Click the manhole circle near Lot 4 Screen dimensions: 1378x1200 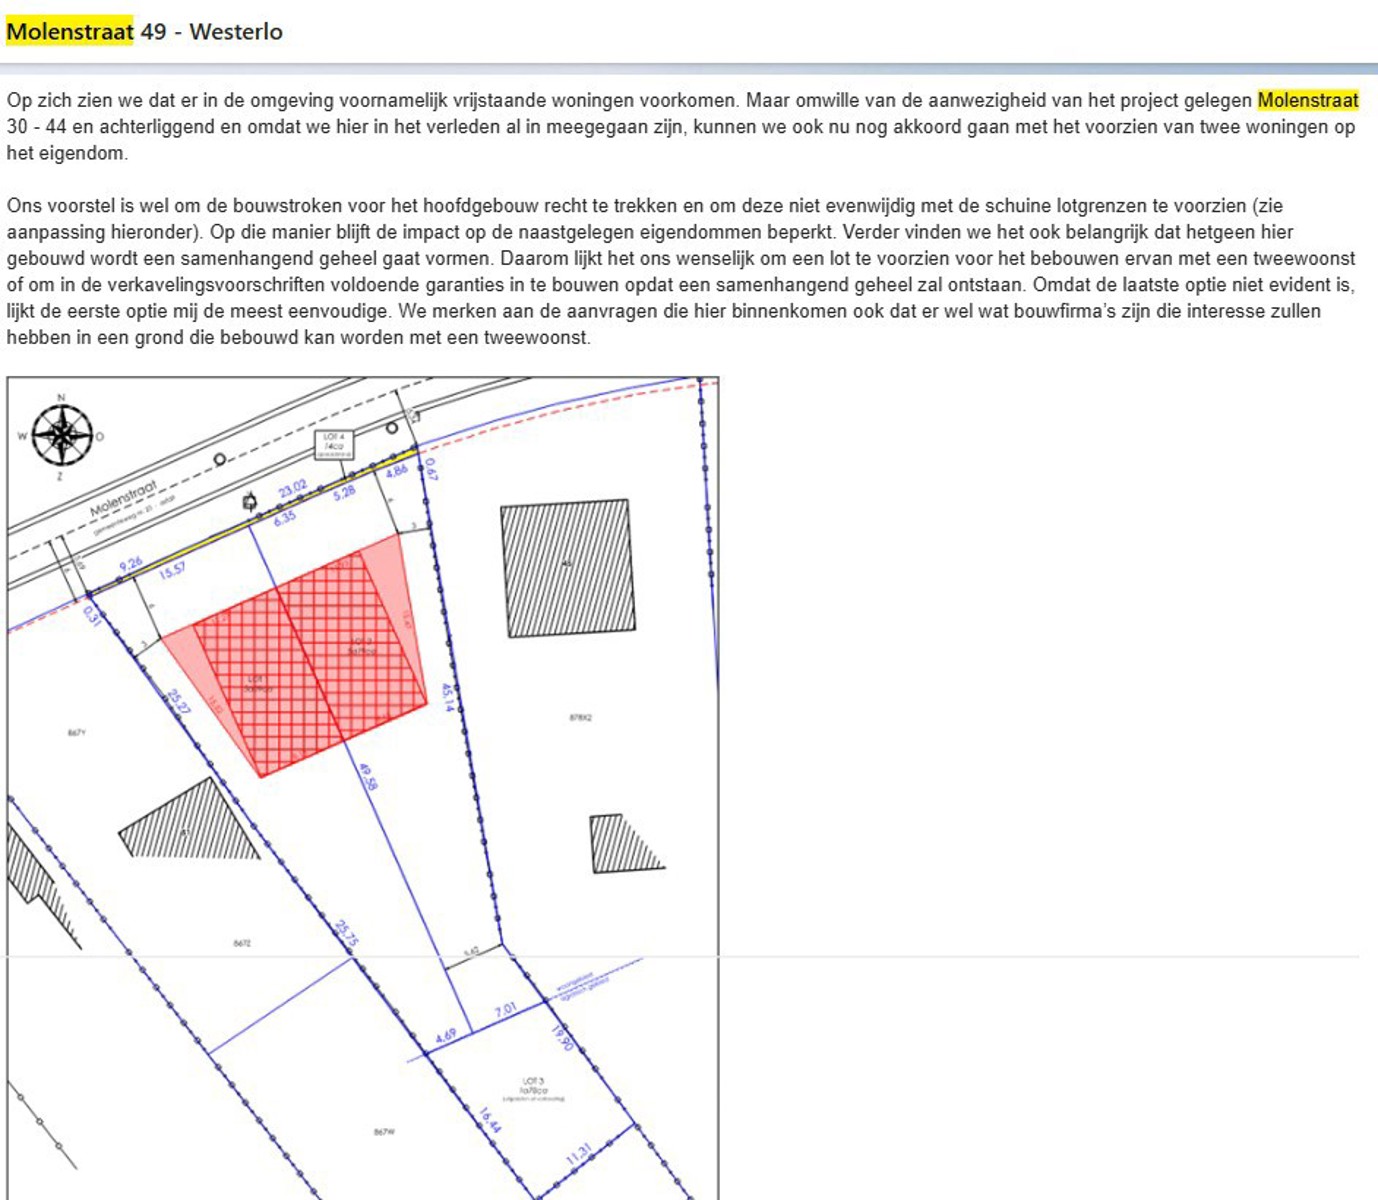(x=392, y=428)
